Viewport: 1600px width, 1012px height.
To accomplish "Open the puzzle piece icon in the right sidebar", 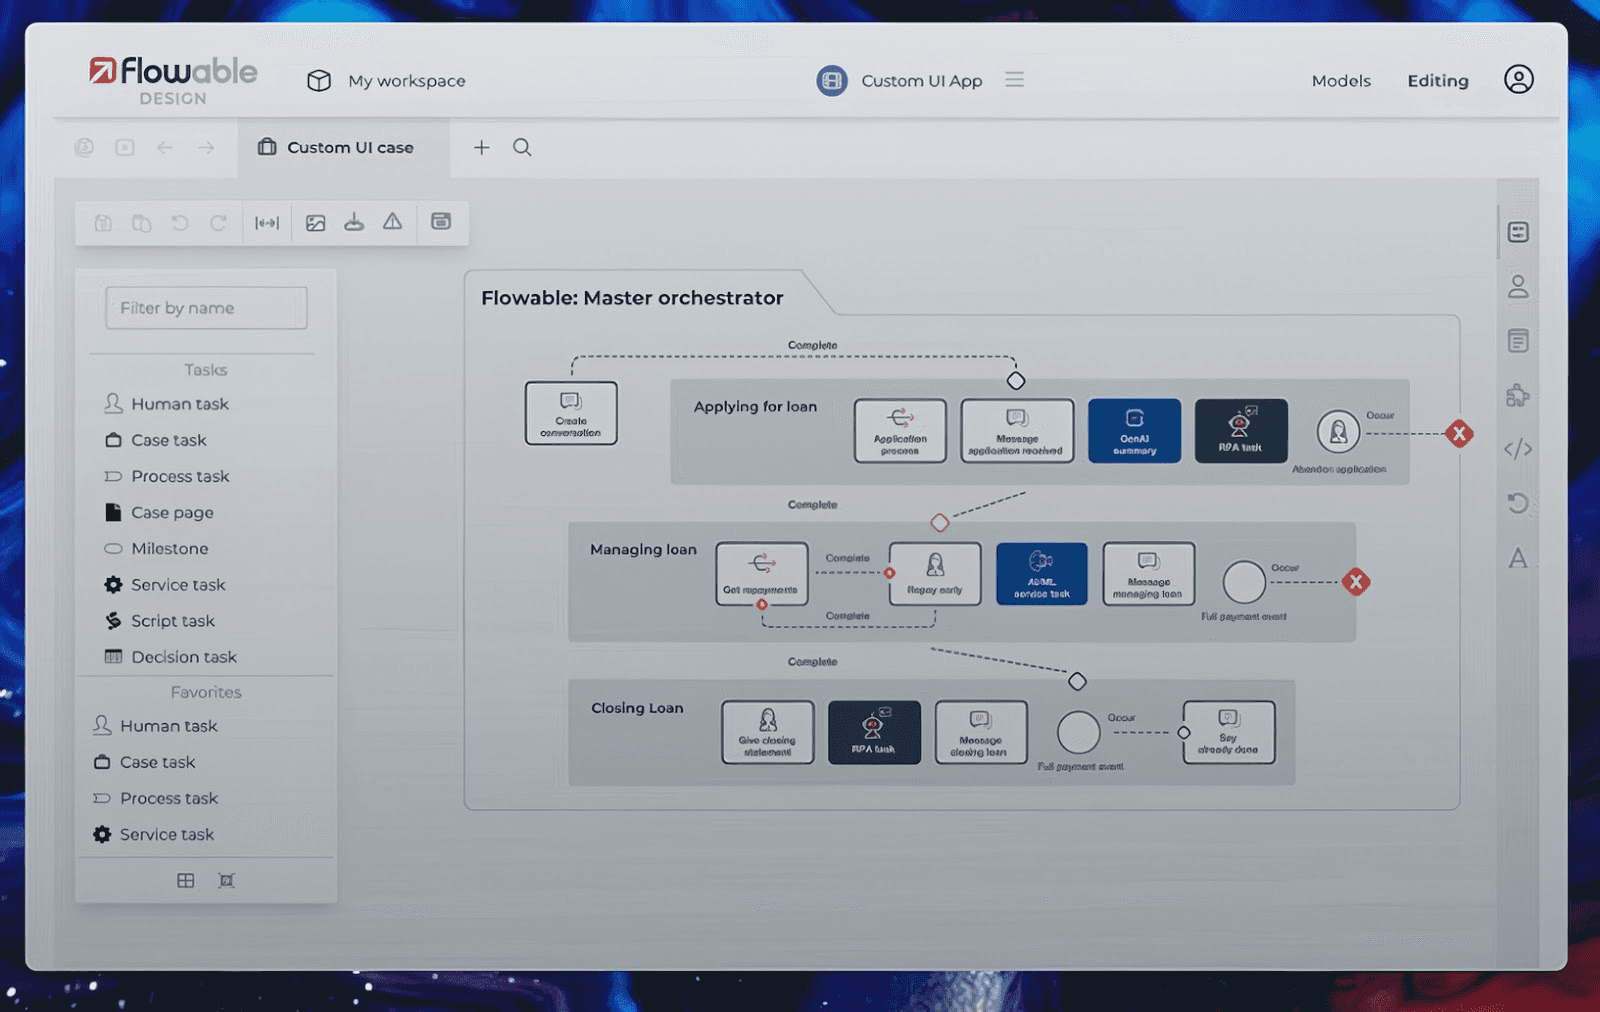I will [1518, 395].
